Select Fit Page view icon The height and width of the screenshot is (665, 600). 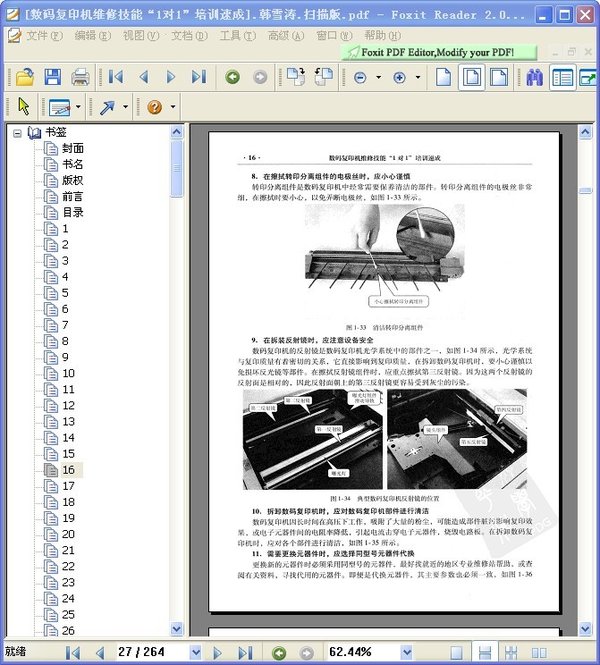pyautogui.click(x=471, y=77)
